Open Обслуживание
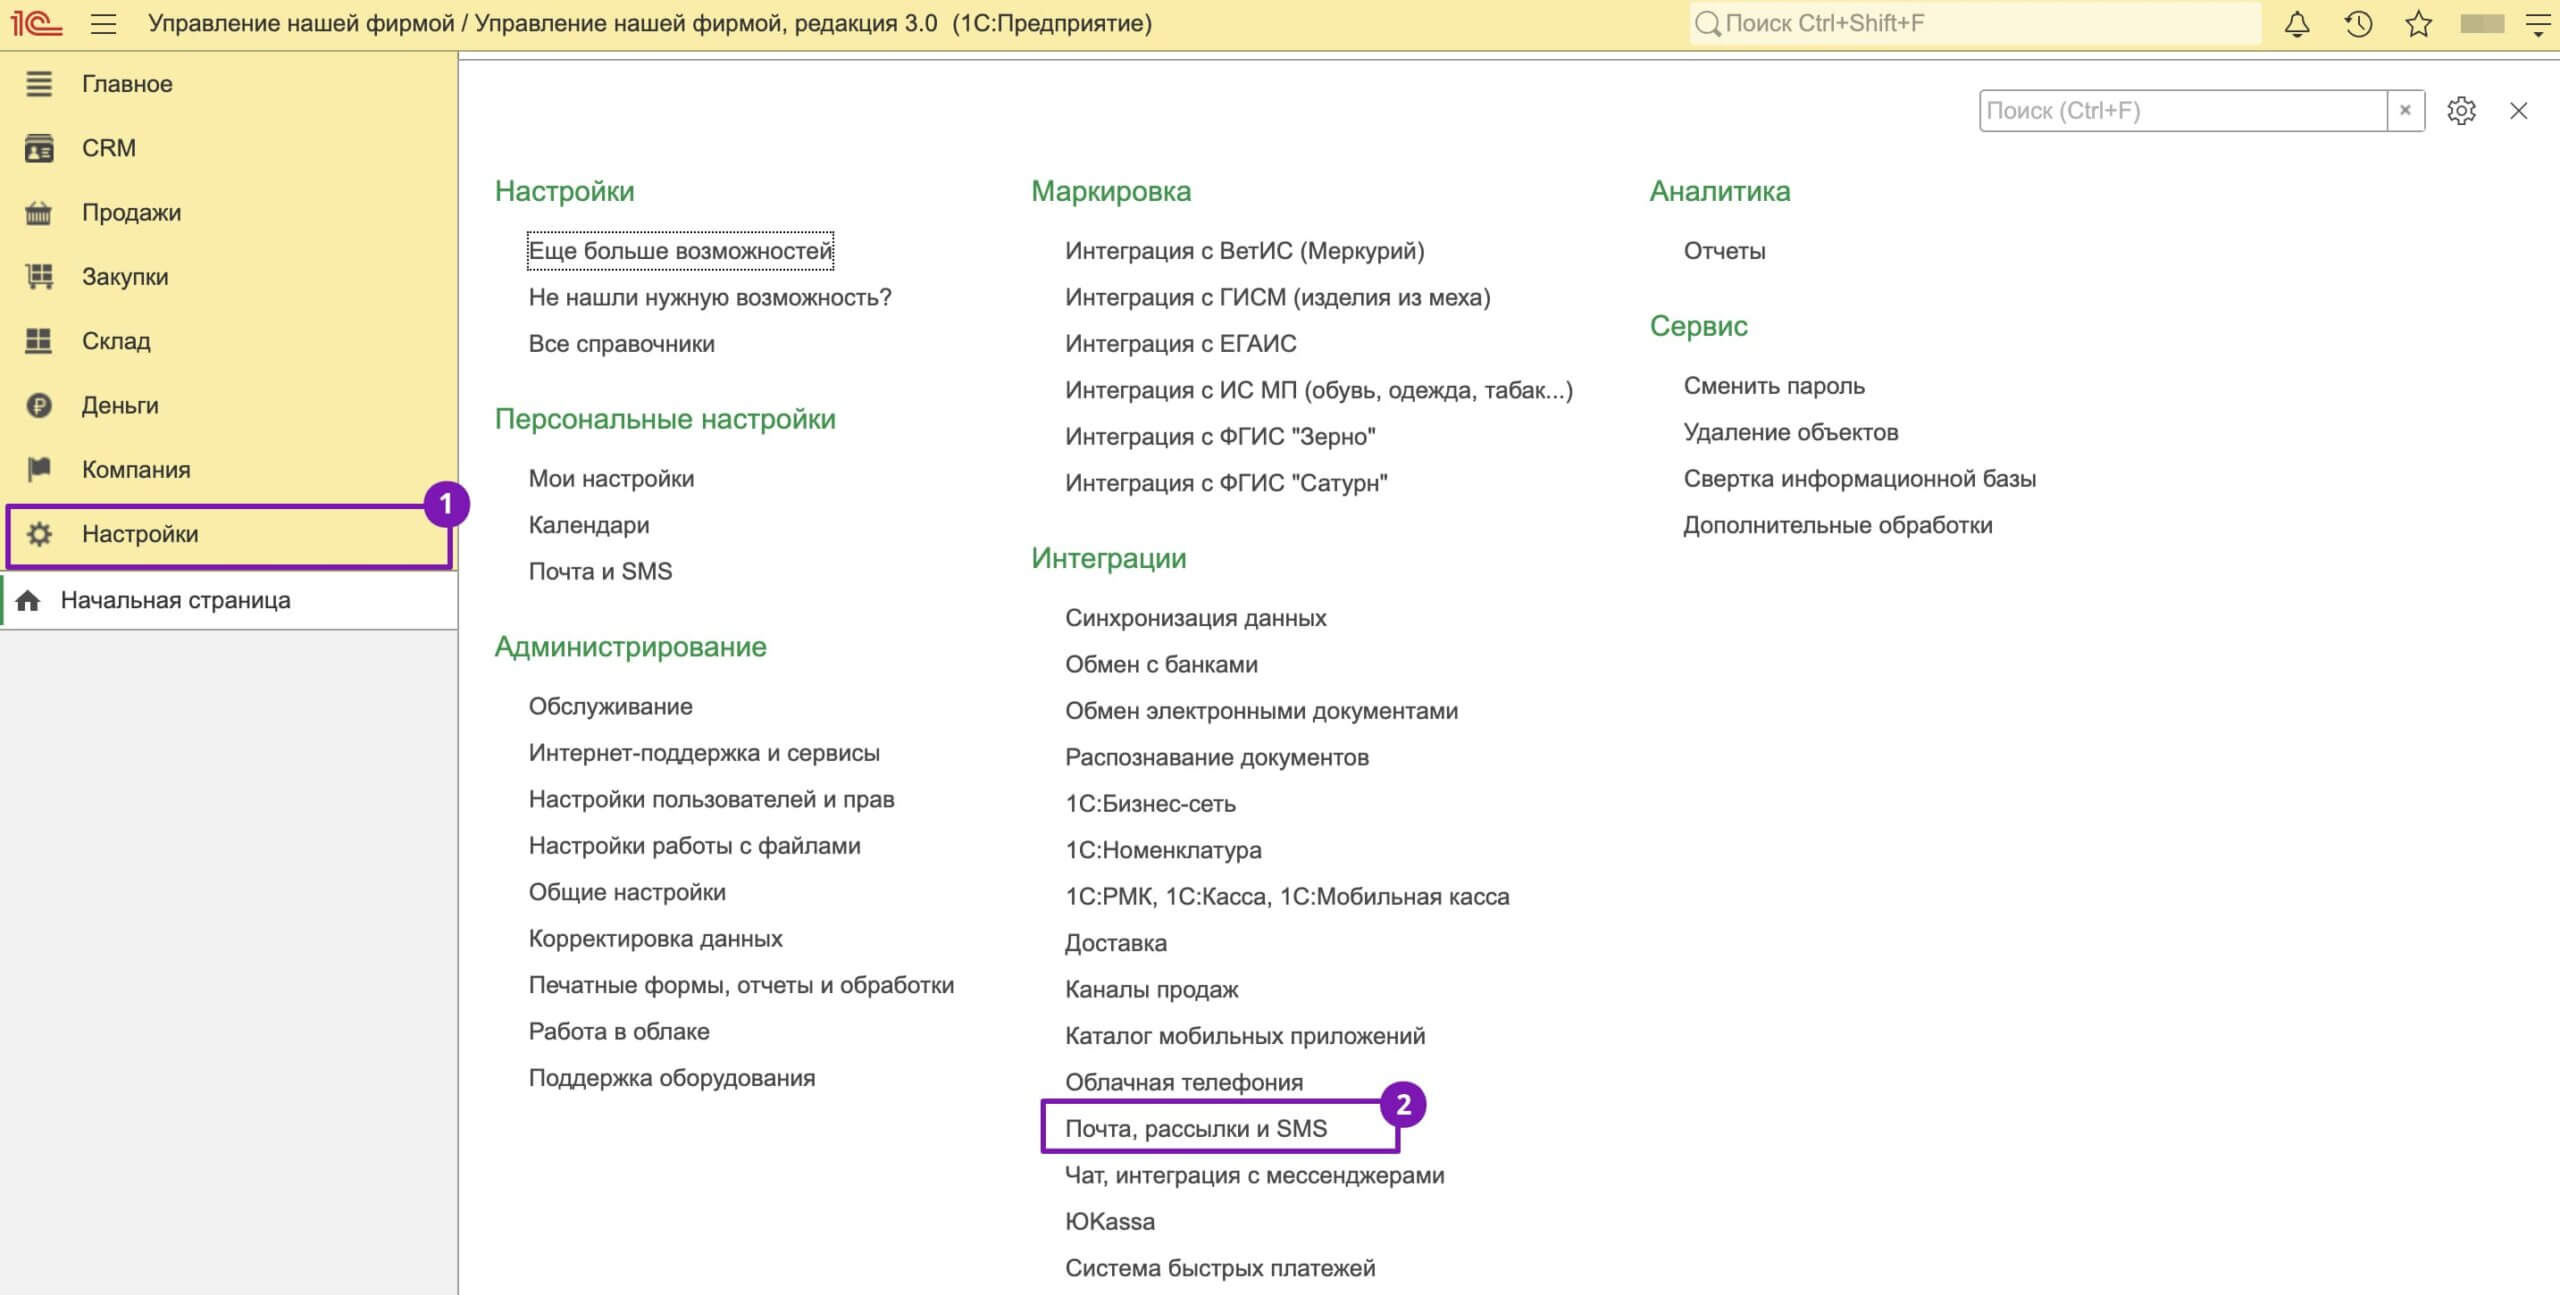Viewport: 2560px width, 1295px height. [x=610, y=707]
